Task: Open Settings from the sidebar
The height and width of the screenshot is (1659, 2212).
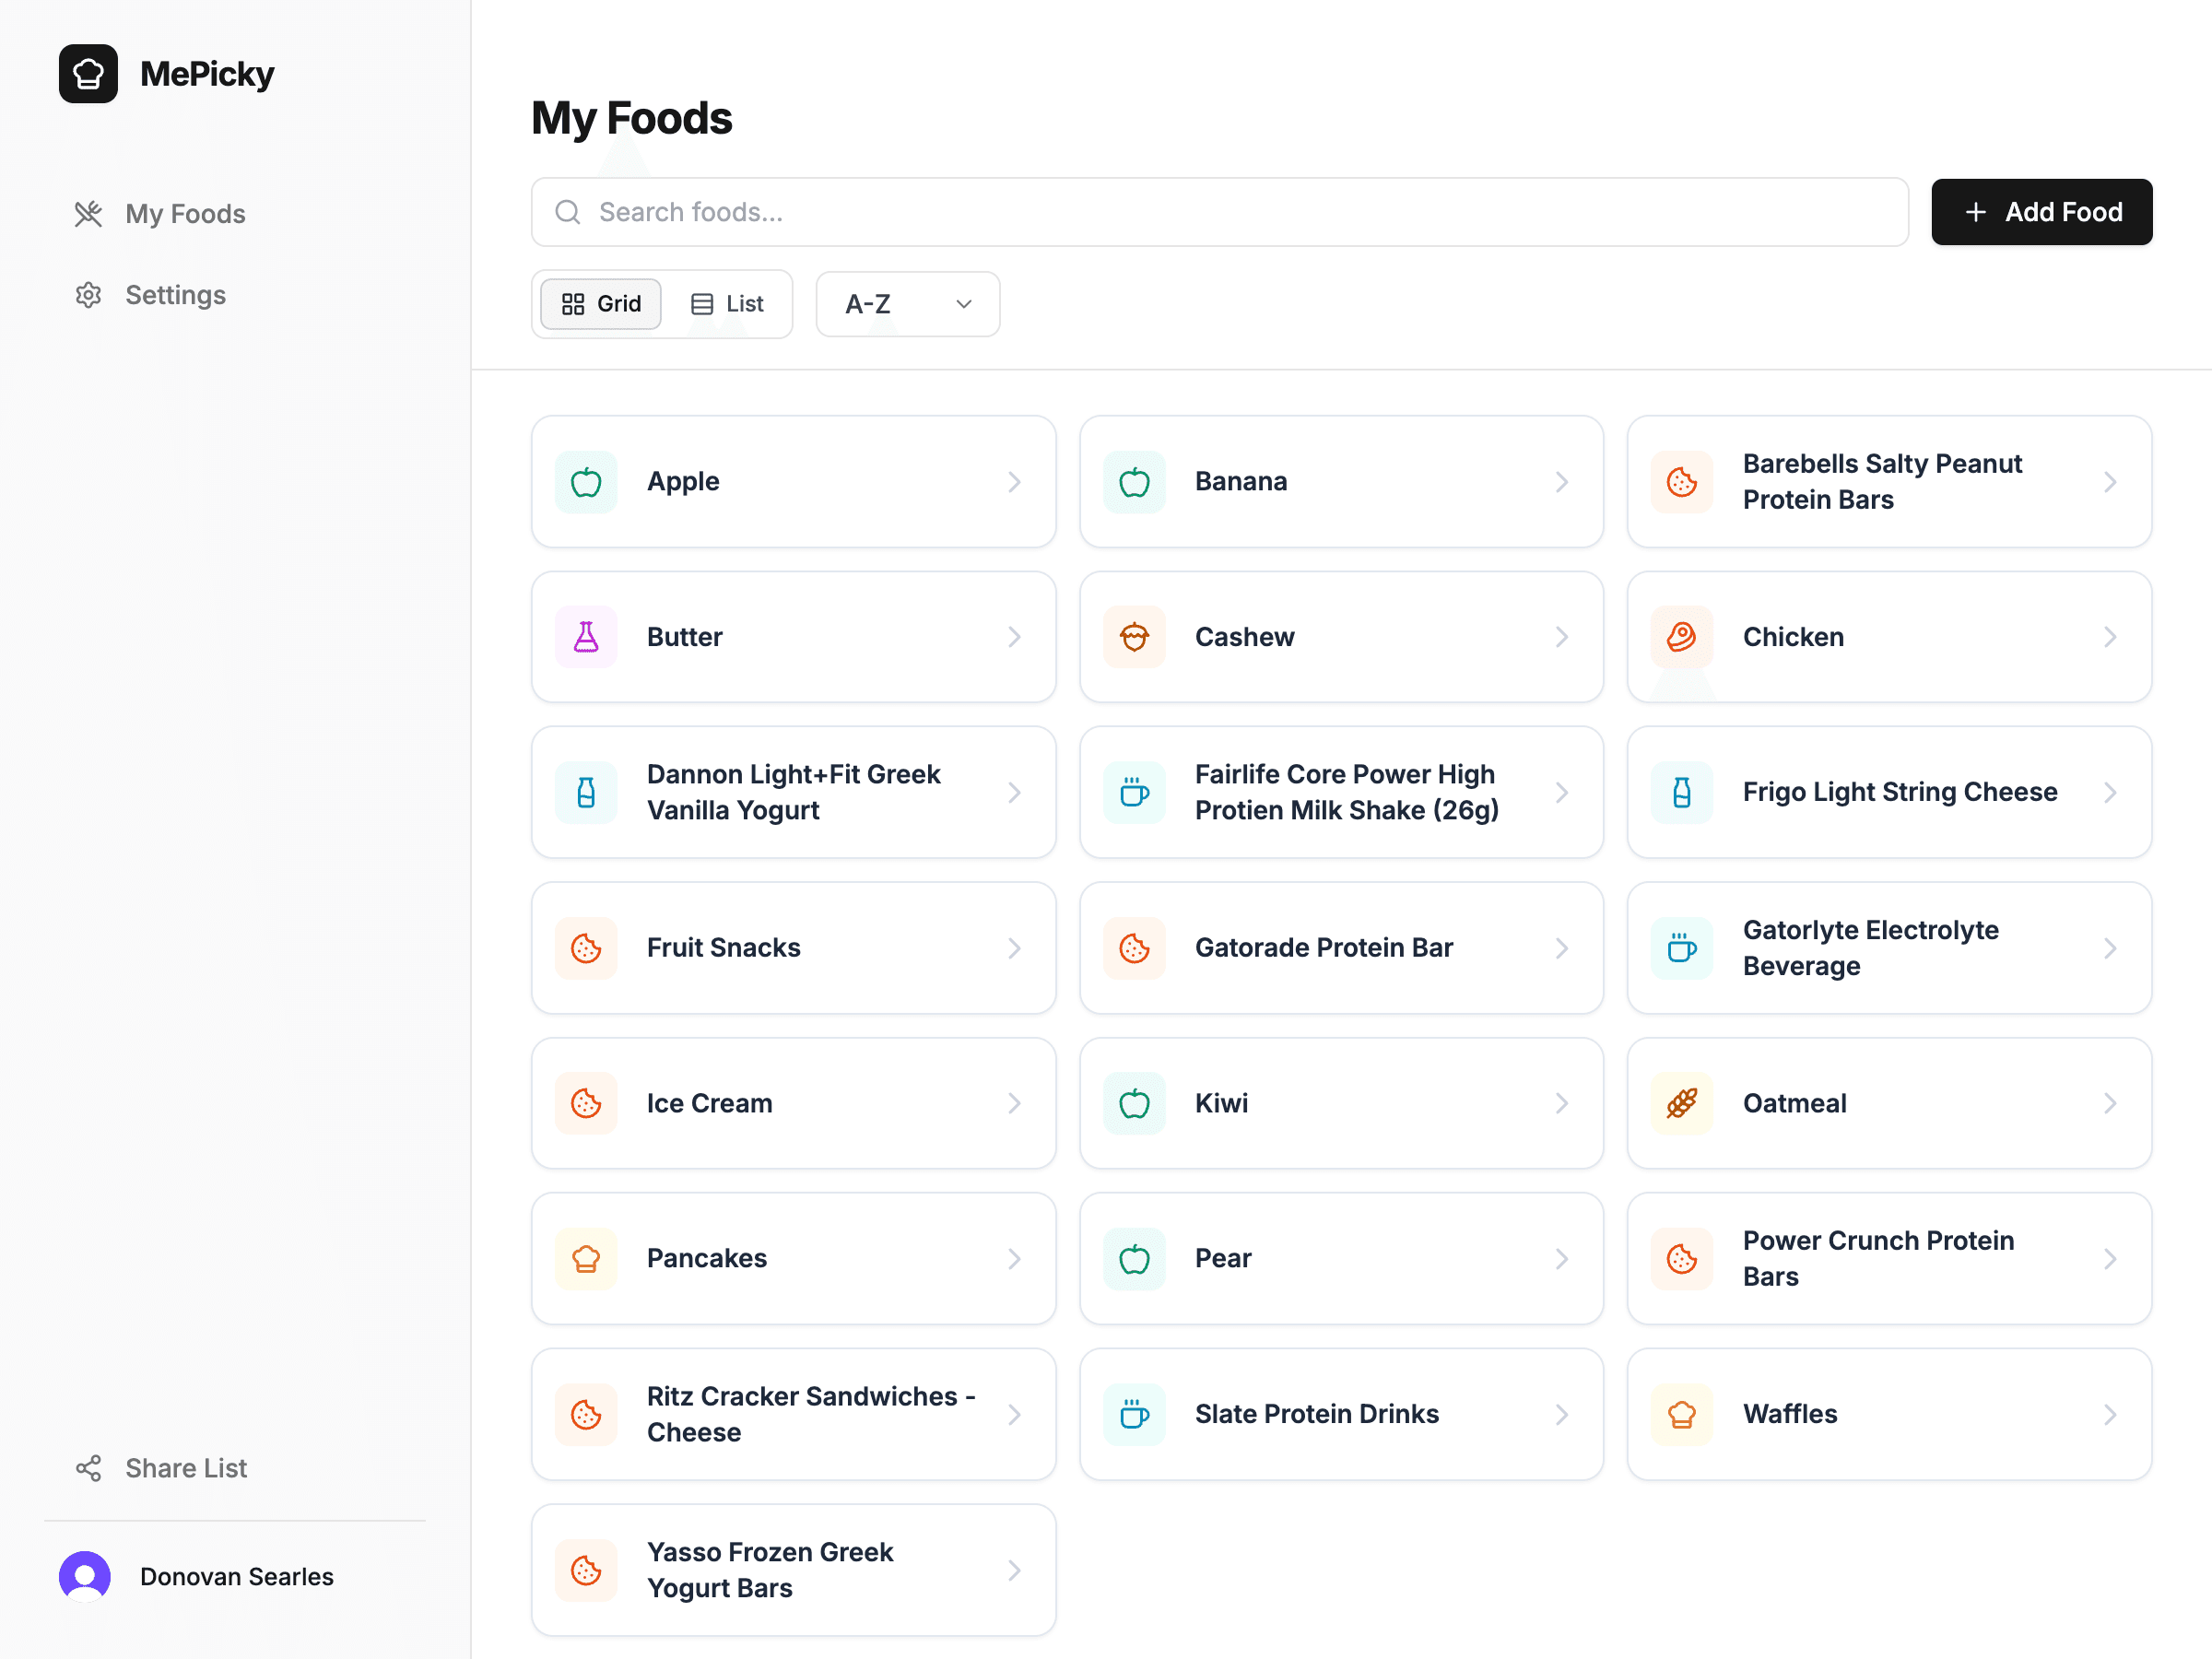Action: pyautogui.click(x=175, y=294)
